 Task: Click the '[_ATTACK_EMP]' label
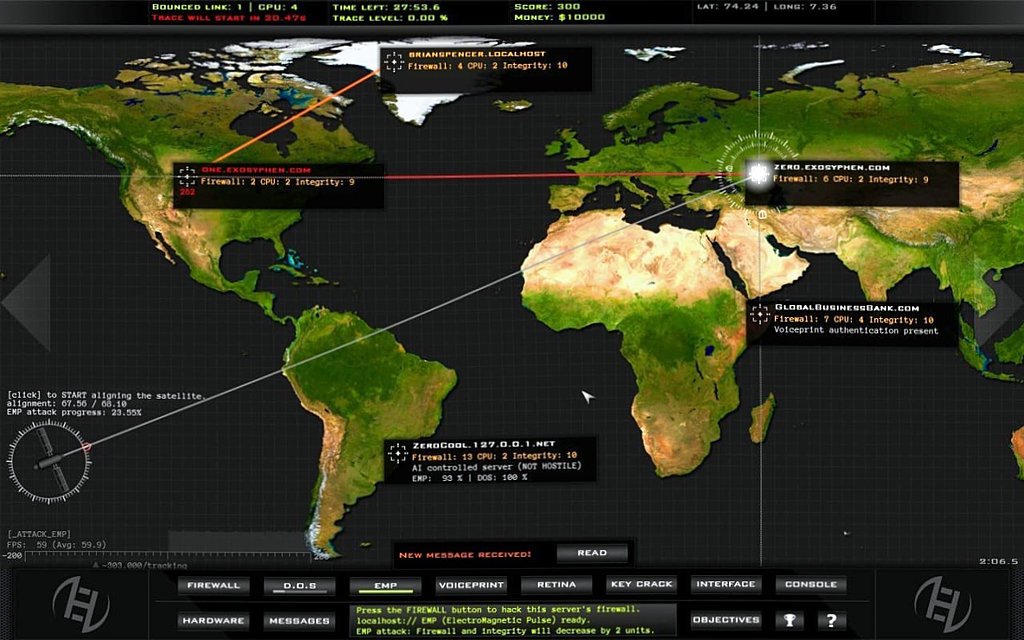(x=39, y=534)
